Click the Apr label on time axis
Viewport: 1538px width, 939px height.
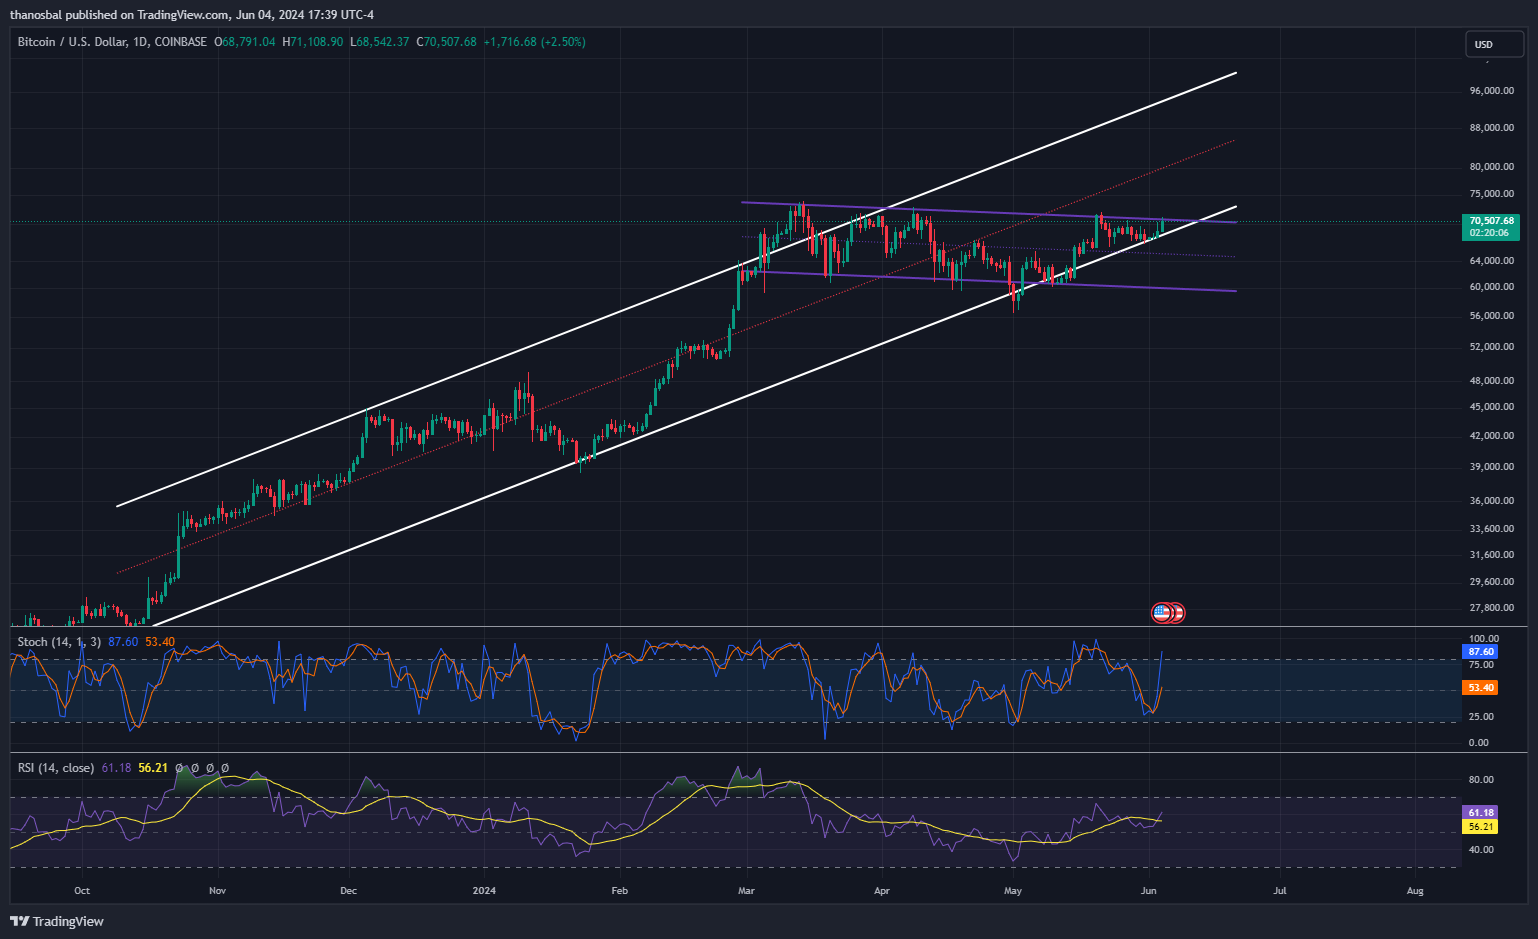pos(881,890)
